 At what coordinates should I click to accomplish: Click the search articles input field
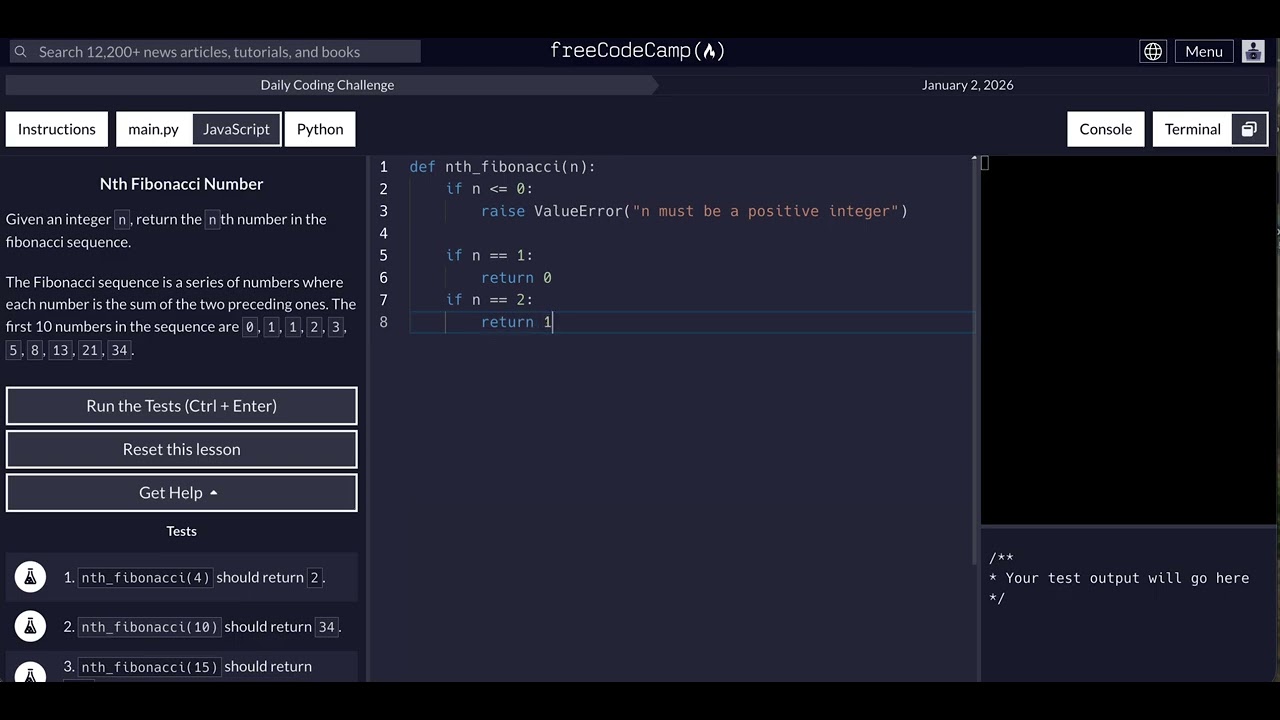pyautogui.click(x=215, y=51)
